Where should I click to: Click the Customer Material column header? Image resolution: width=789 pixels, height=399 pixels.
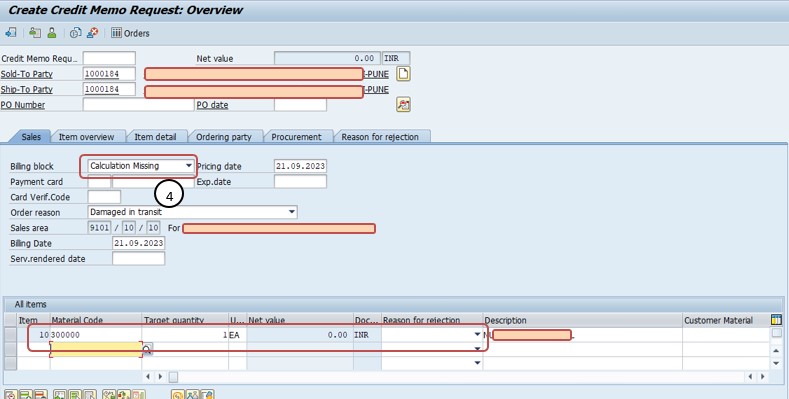coord(726,320)
